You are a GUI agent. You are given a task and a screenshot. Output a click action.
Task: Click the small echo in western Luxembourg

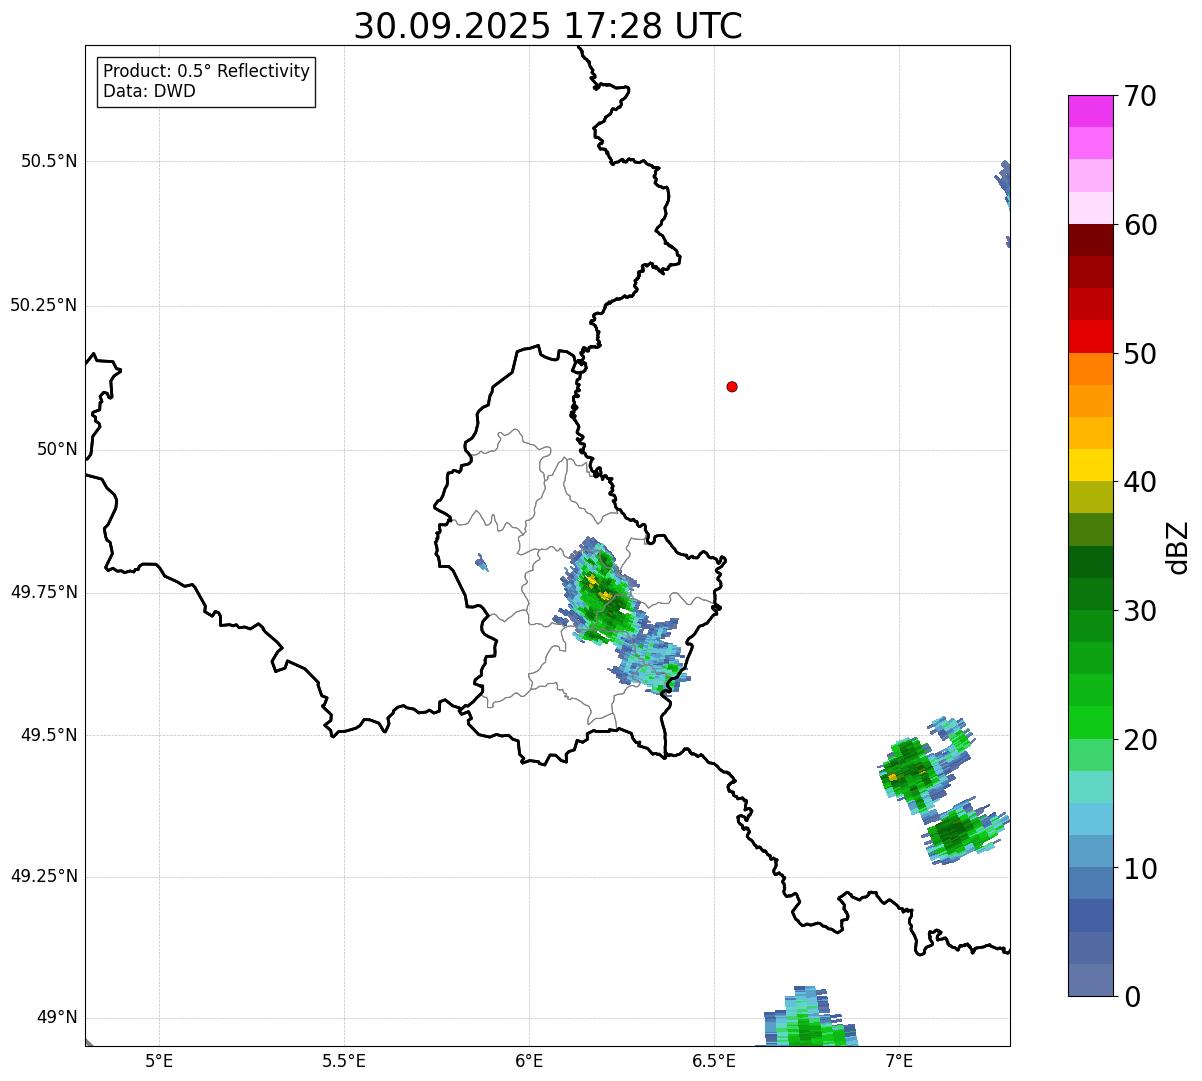[x=482, y=563]
